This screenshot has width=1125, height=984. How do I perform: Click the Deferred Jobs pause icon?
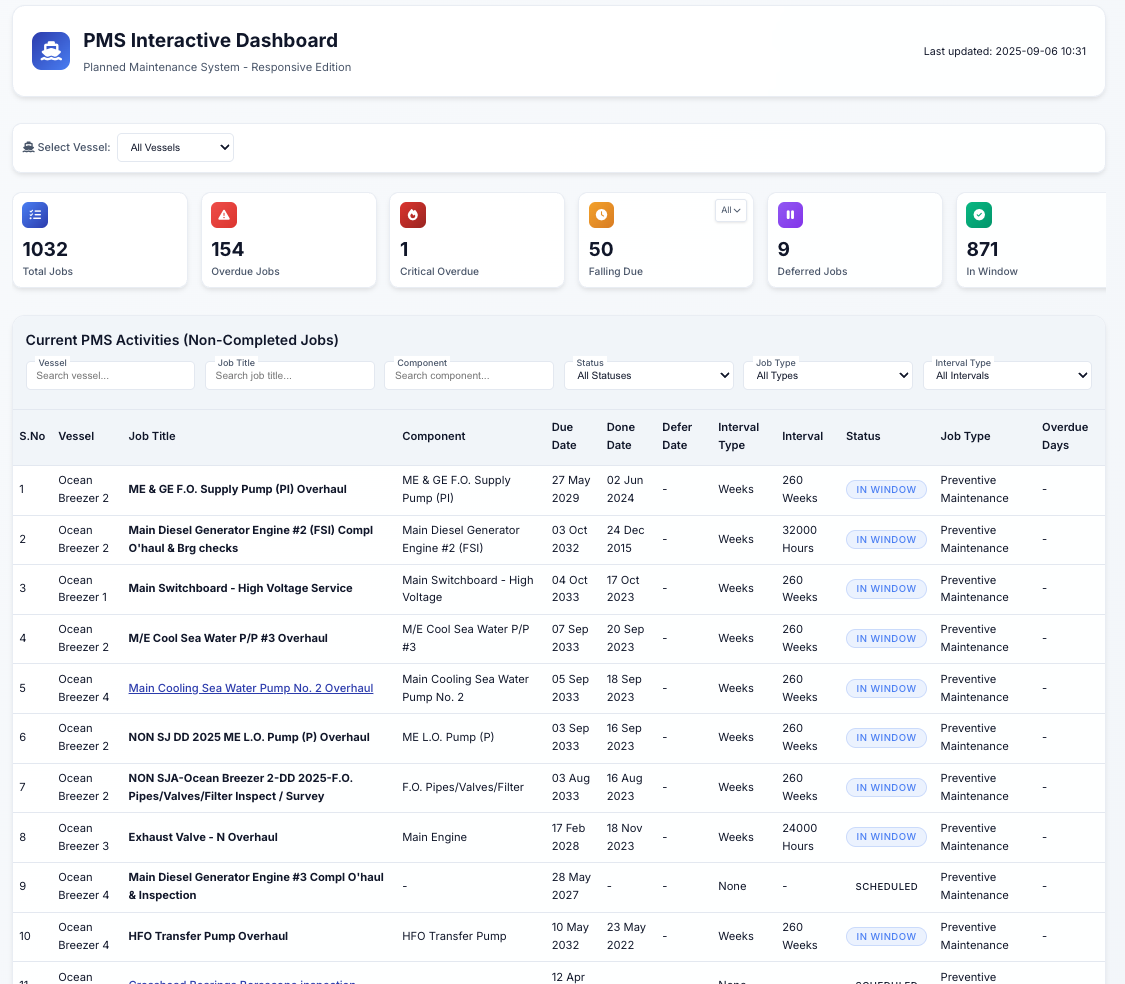789,215
